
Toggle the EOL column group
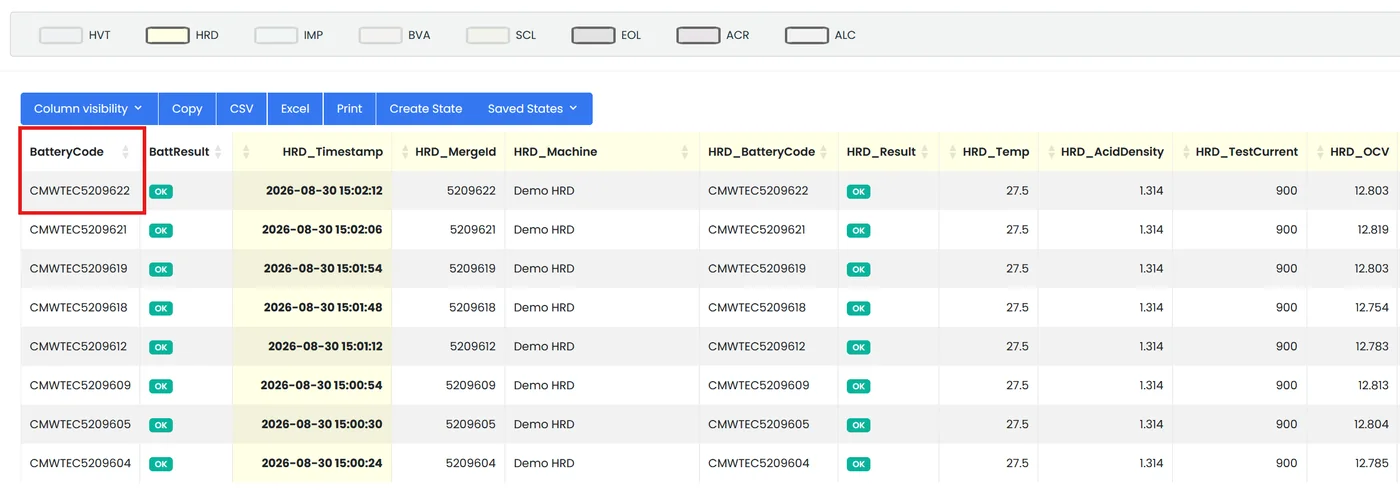click(x=593, y=35)
